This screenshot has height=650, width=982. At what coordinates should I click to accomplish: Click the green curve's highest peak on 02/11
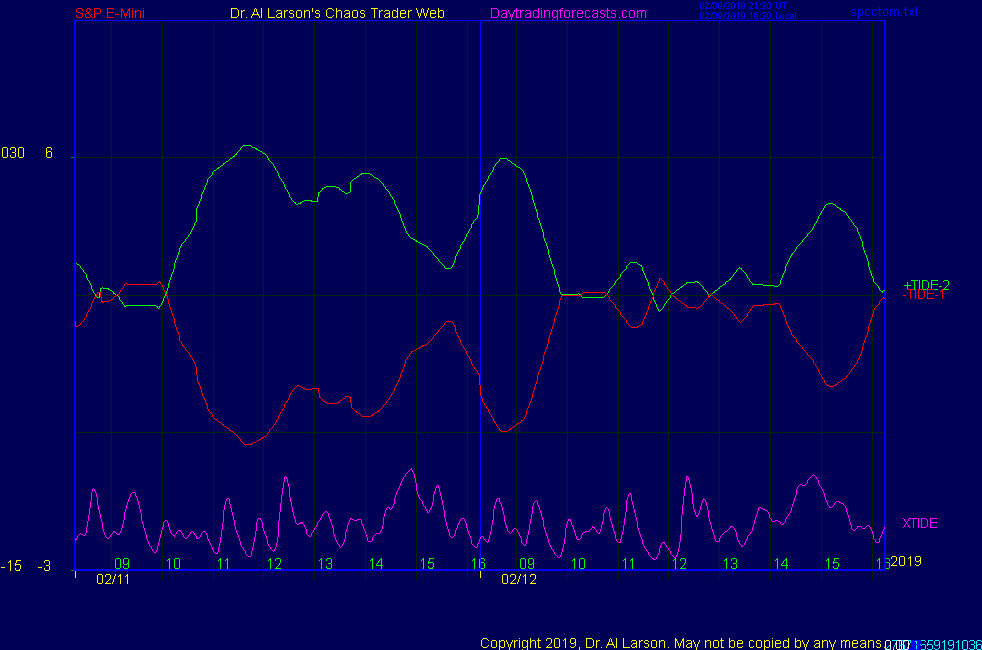point(247,146)
